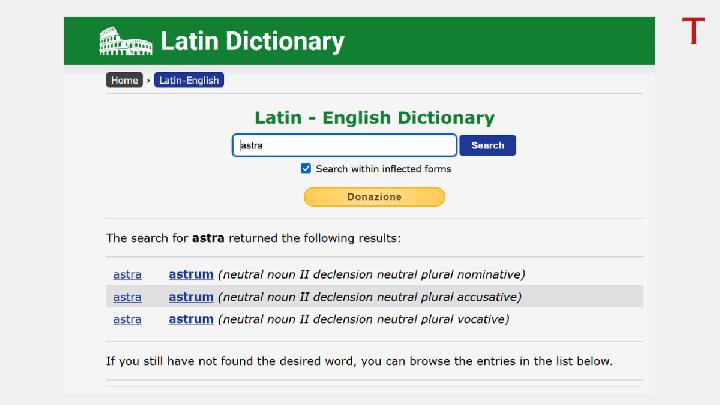Viewport: 720px width, 405px height.
Task: Click the Colosseum logo icon
Action: (125, 41)
